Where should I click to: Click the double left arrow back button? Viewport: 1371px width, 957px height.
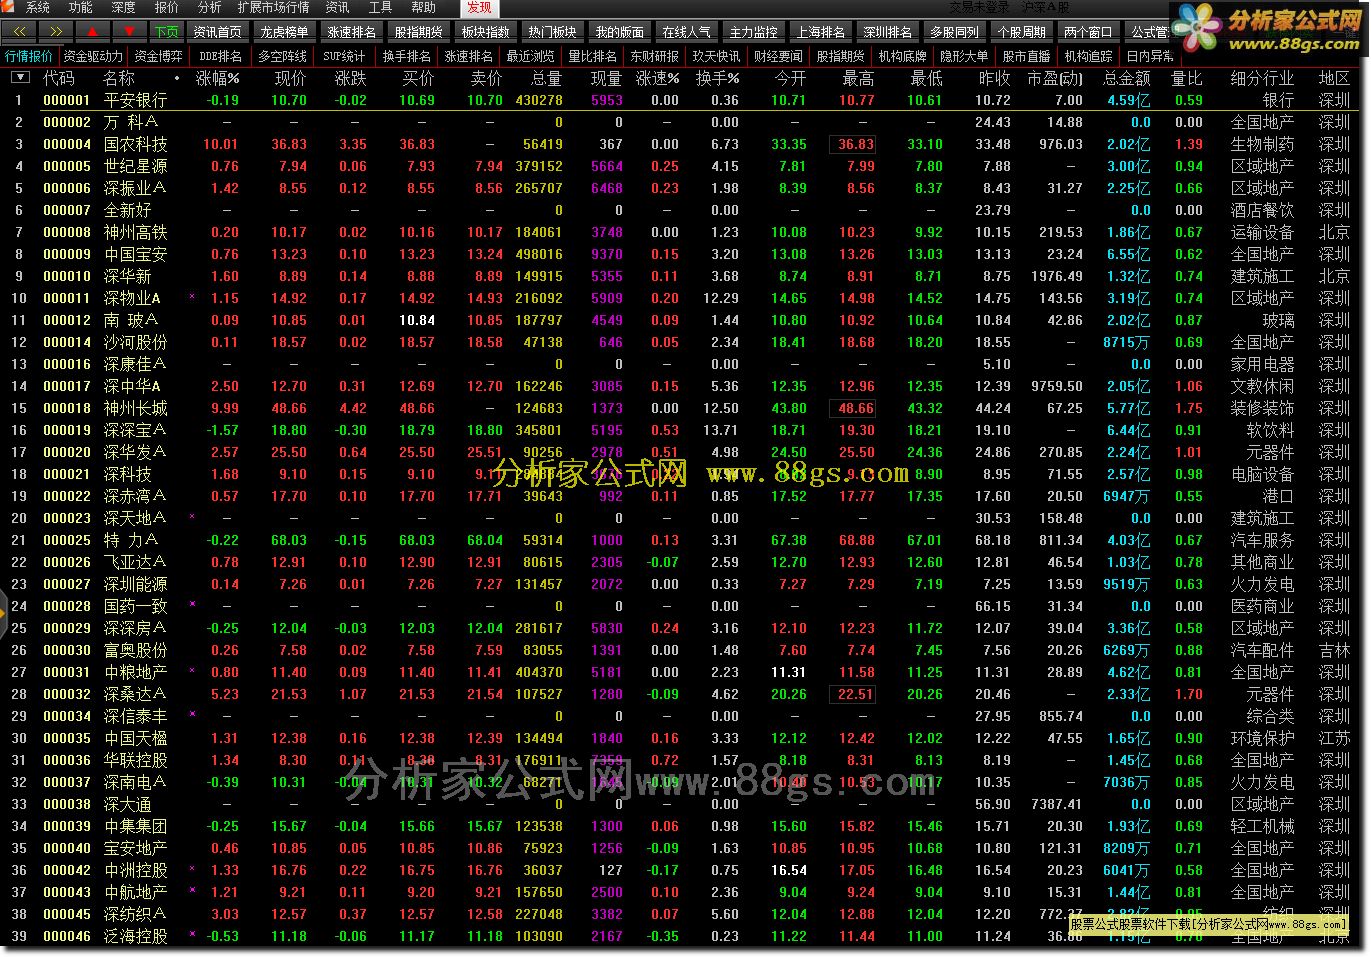(x=20, y=32)
